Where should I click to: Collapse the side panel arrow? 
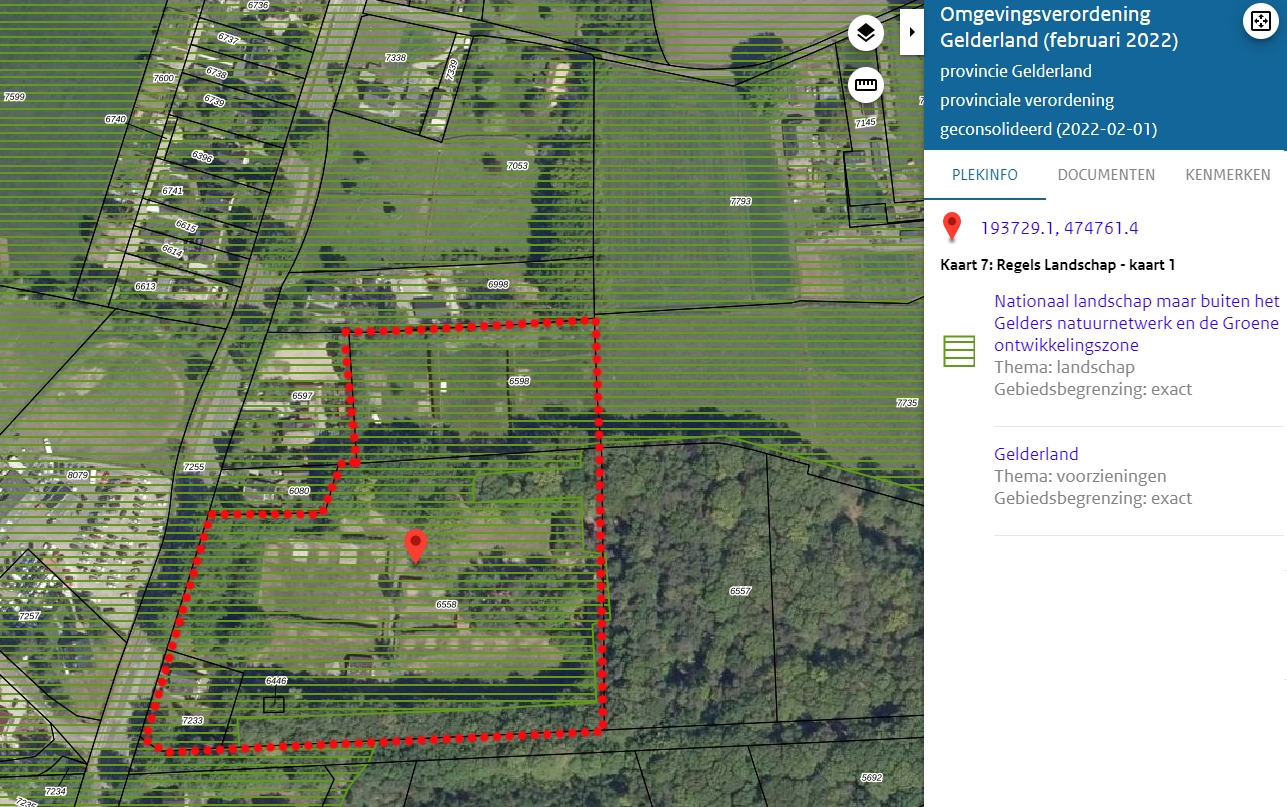click(x=912, y=33)
